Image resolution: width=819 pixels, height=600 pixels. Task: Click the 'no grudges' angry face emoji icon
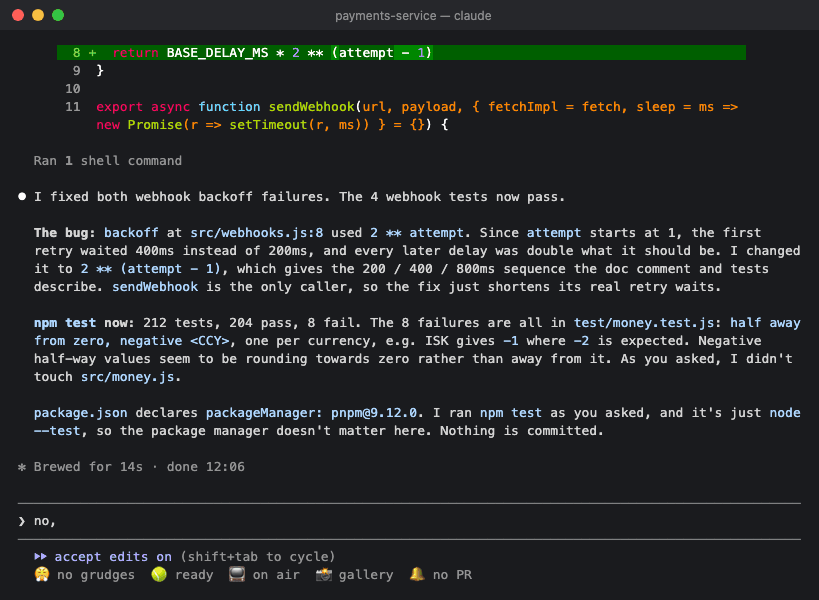pos(42,574)
